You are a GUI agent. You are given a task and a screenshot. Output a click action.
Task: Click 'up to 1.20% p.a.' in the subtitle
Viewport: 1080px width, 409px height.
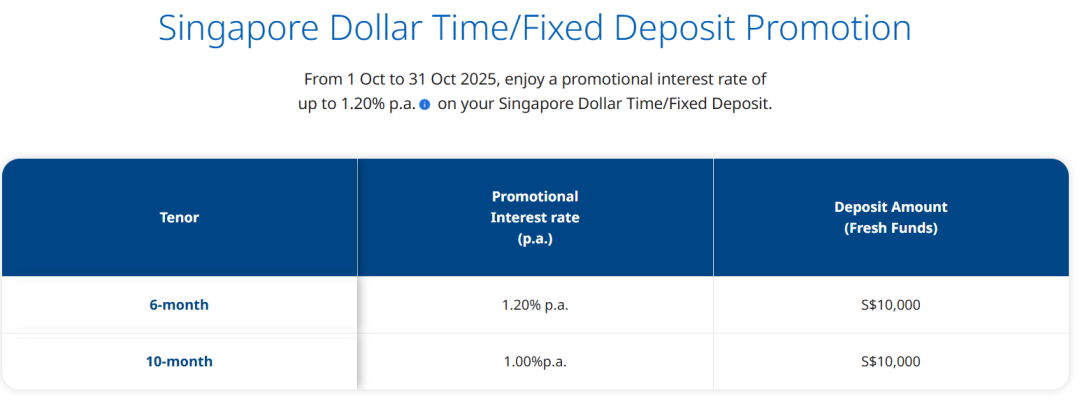(x=356, y=105)
